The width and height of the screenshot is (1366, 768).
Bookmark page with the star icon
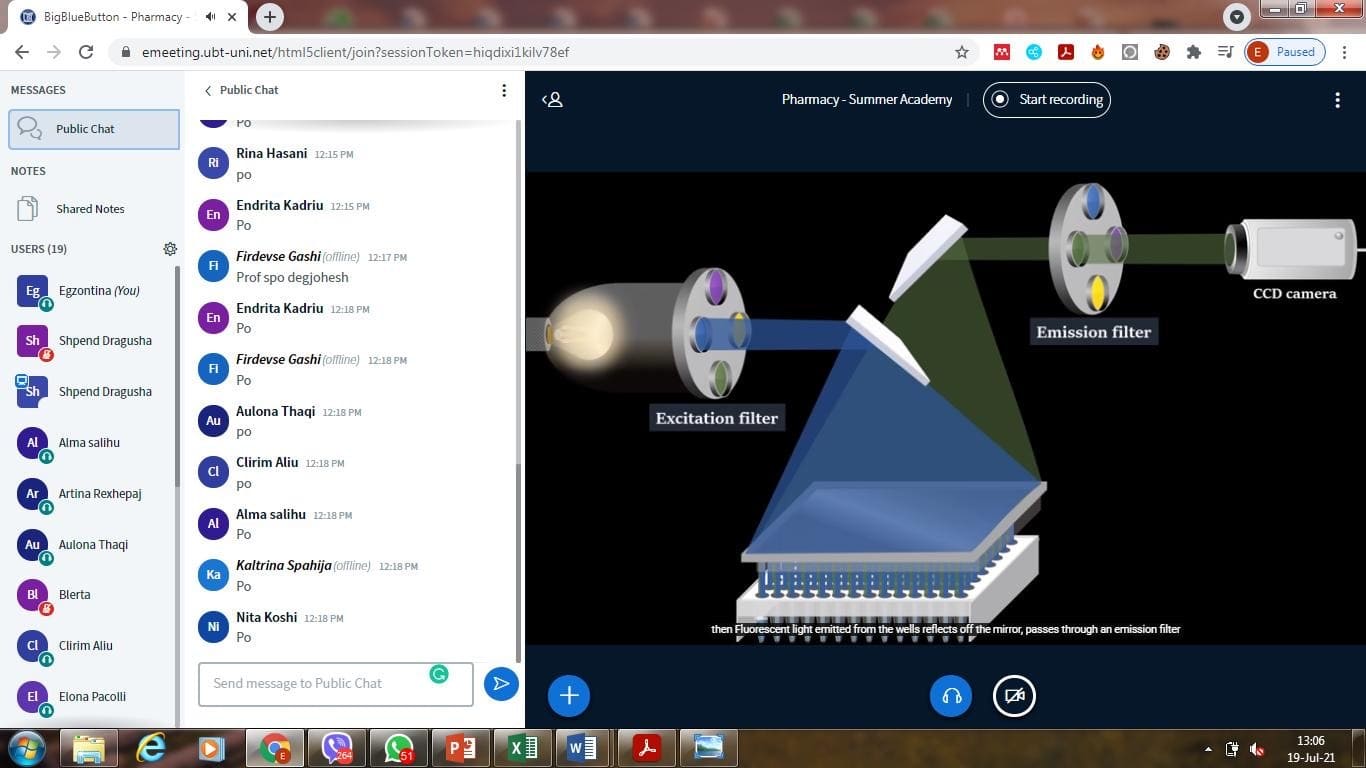pos(962,52)
